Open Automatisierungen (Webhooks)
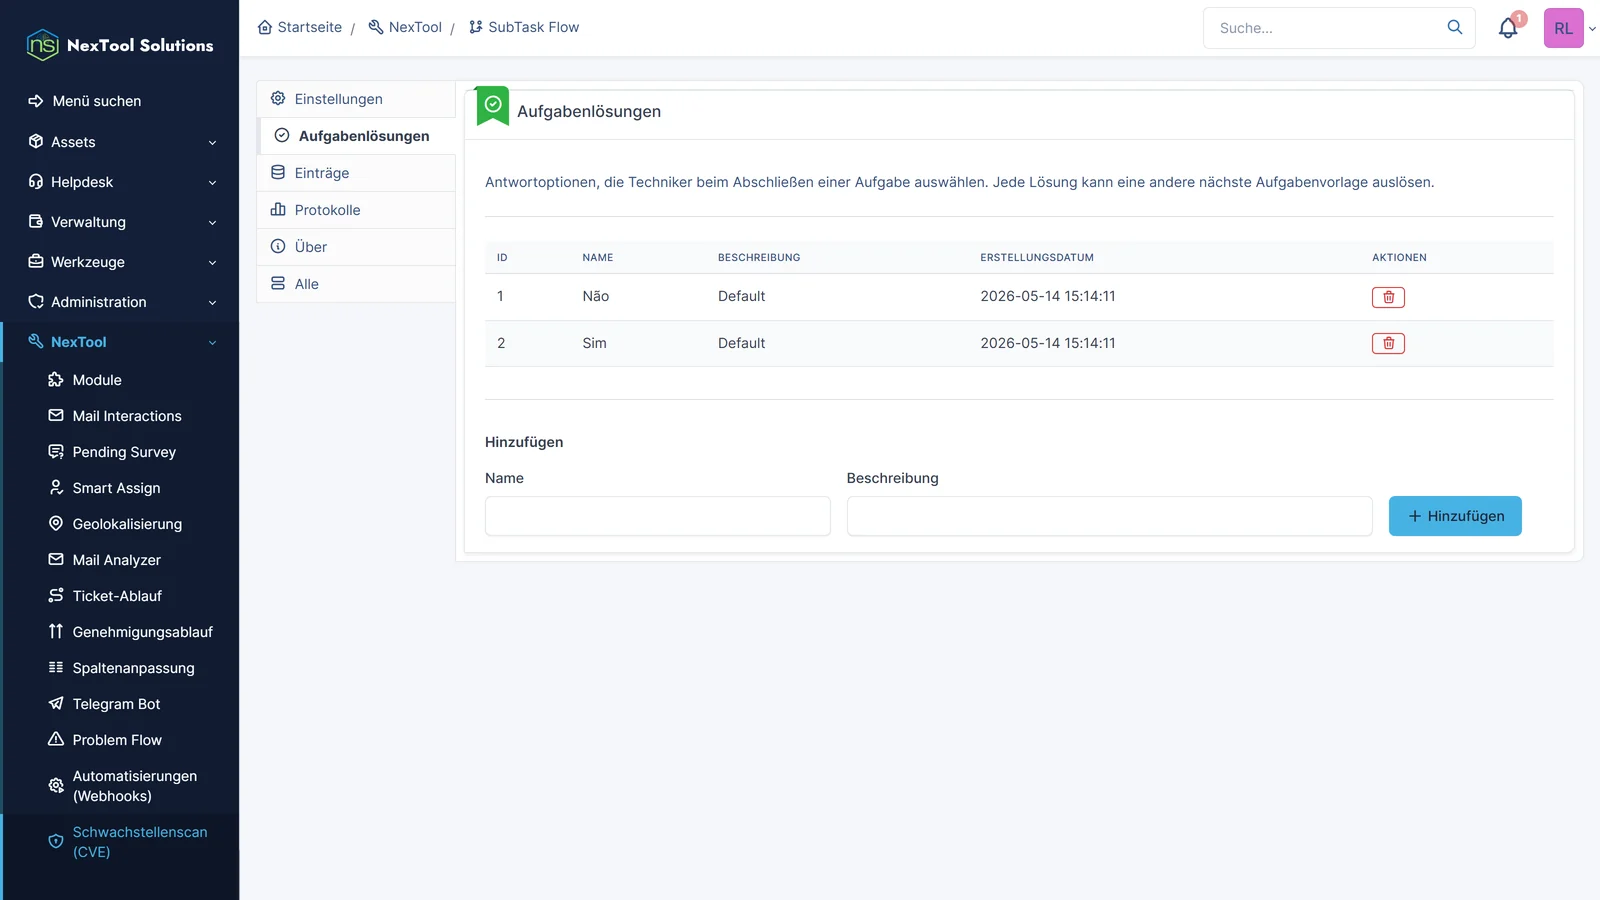Image resolution: width=1600 pixels, height=900 pixels. [134, 786]
